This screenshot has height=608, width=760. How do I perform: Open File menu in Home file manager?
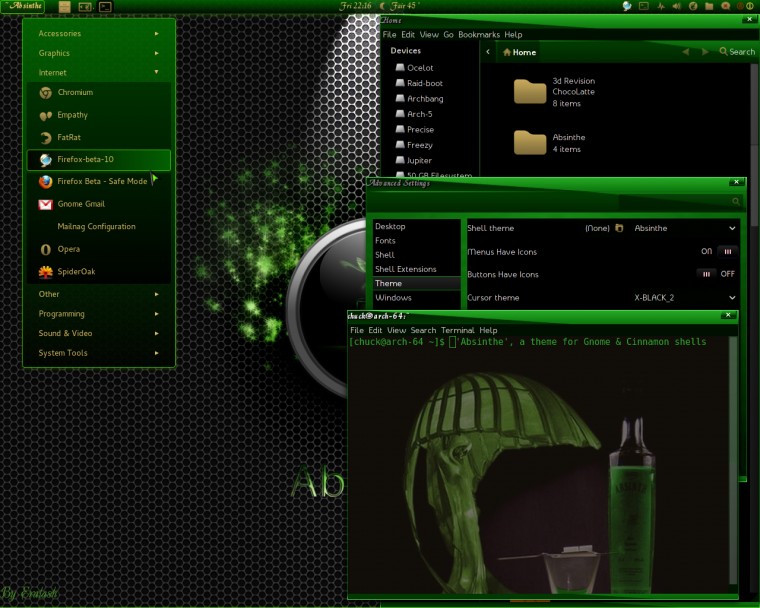pyautogui.click(x=389, y=34)
